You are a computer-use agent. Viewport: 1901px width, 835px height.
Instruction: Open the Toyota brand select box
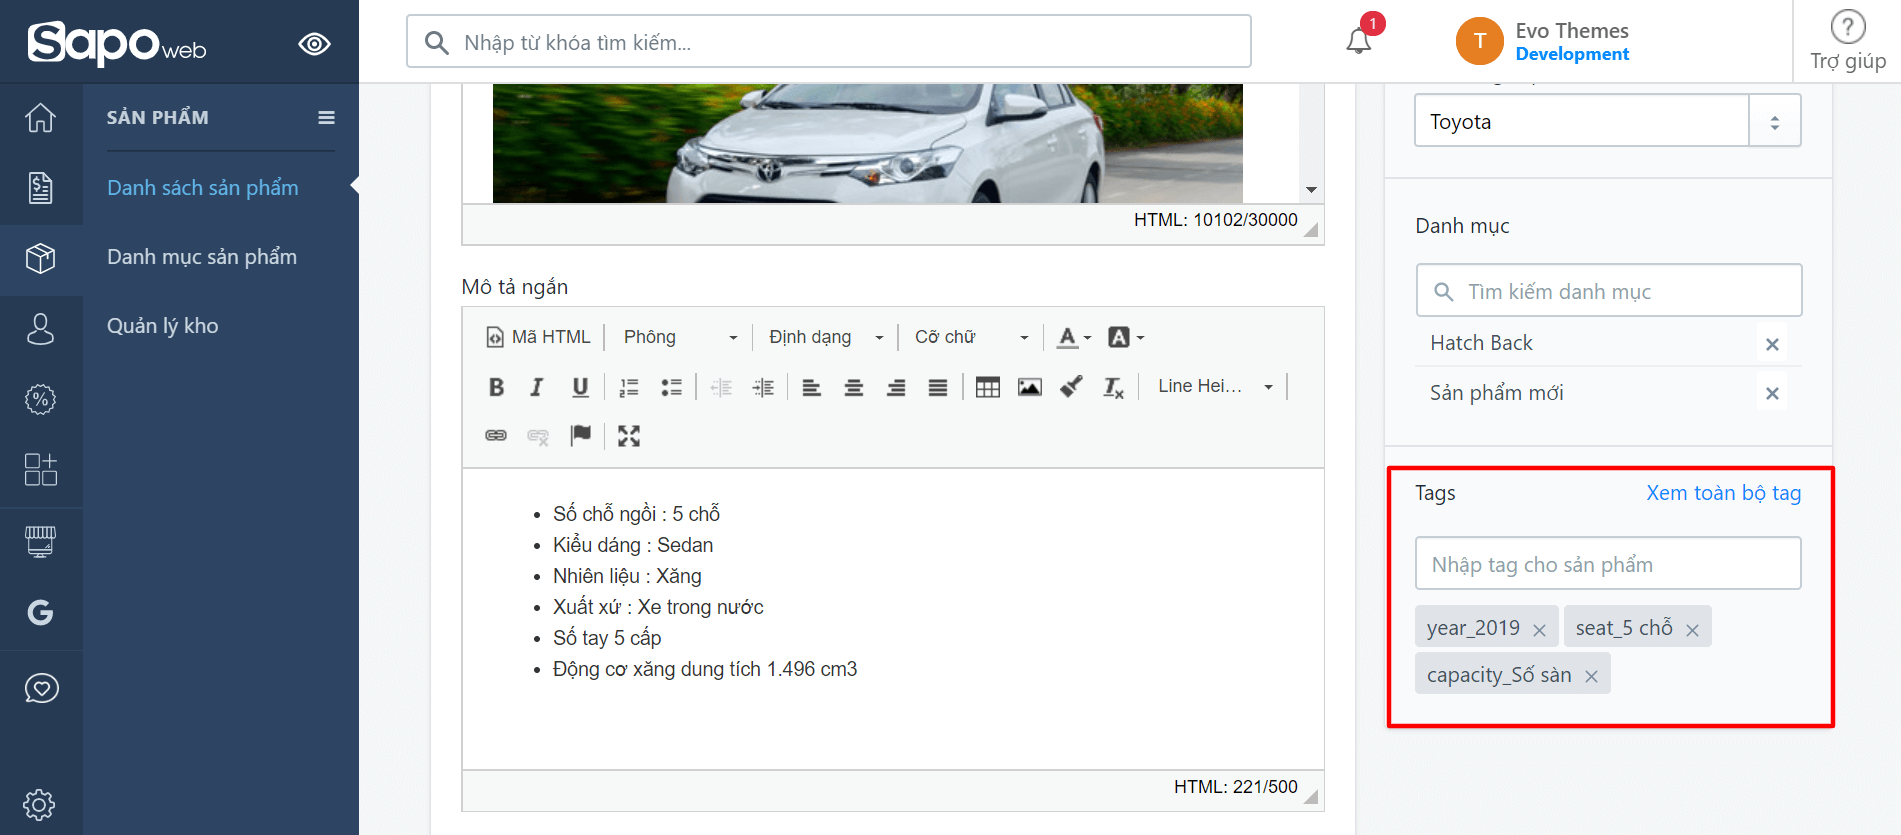(1607, 121)
